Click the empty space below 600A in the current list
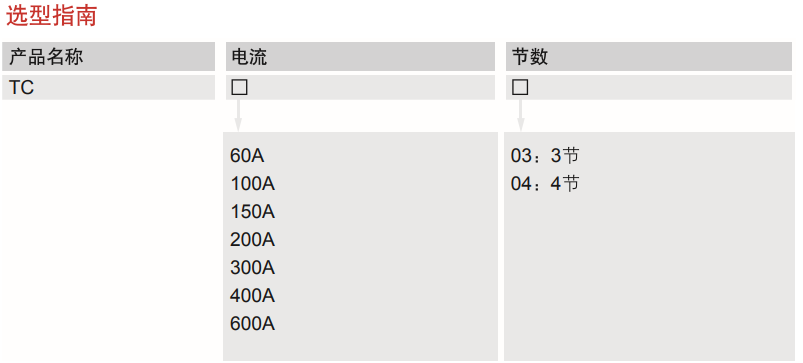This screenshot has width=803, height=363. pyautogui.click(x=360, y=347)
